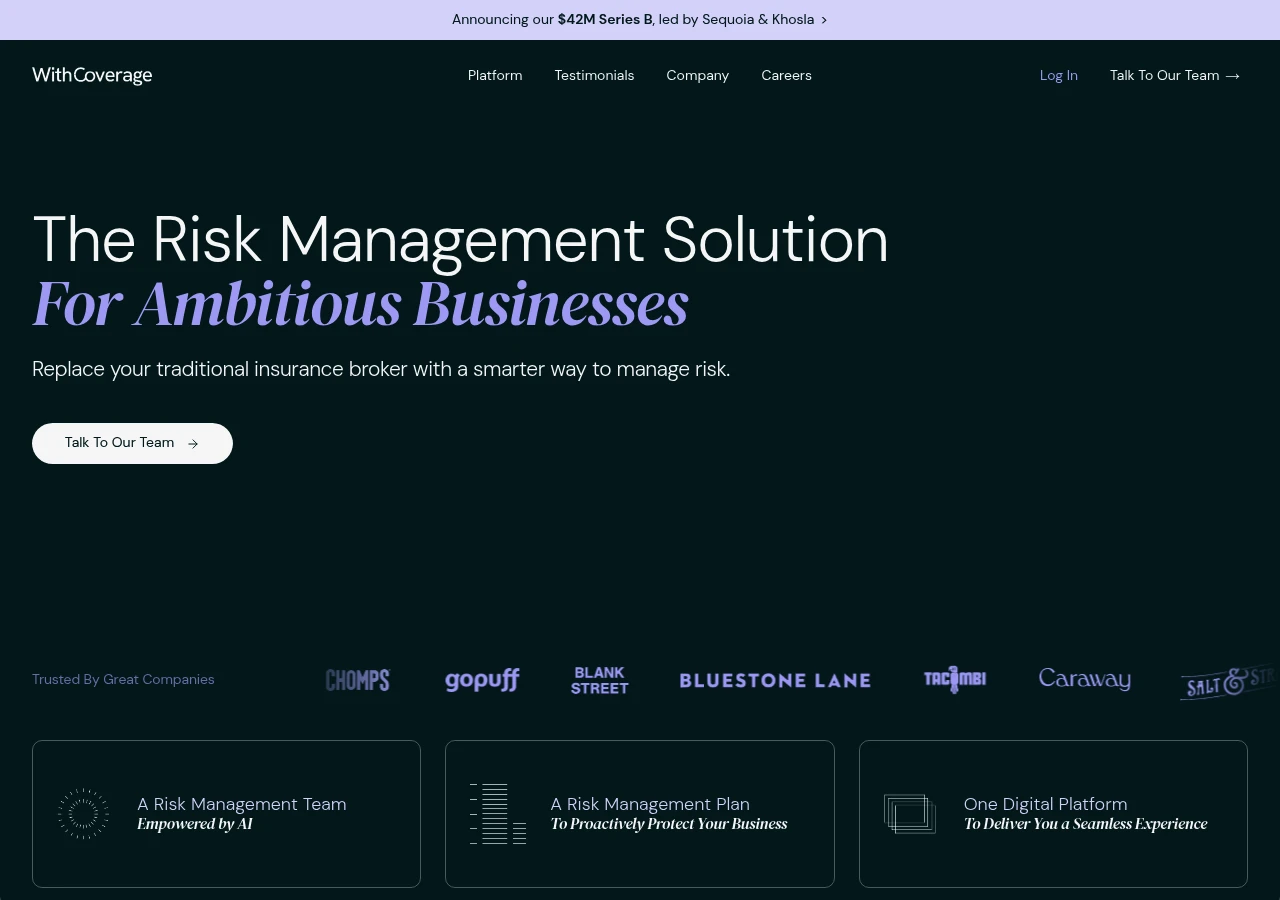
Task: Click the Log In link
Action: click(x=1059, y=75)
